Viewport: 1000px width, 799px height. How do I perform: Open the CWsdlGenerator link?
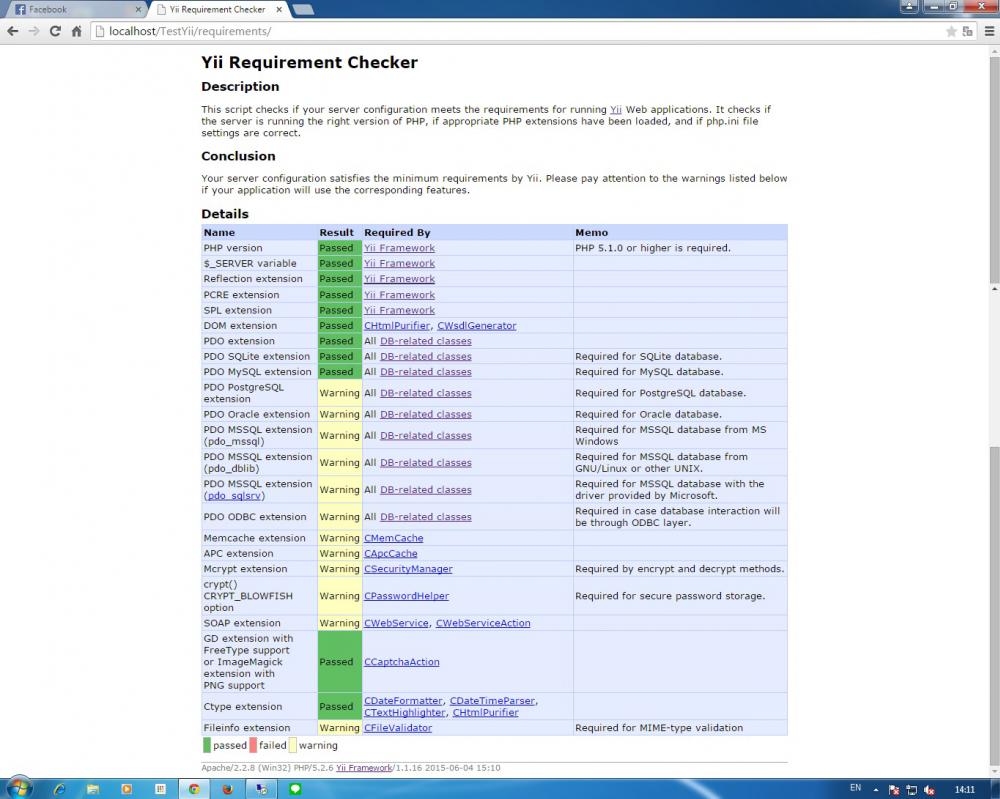pyautogui.click(x=476, y=325)
